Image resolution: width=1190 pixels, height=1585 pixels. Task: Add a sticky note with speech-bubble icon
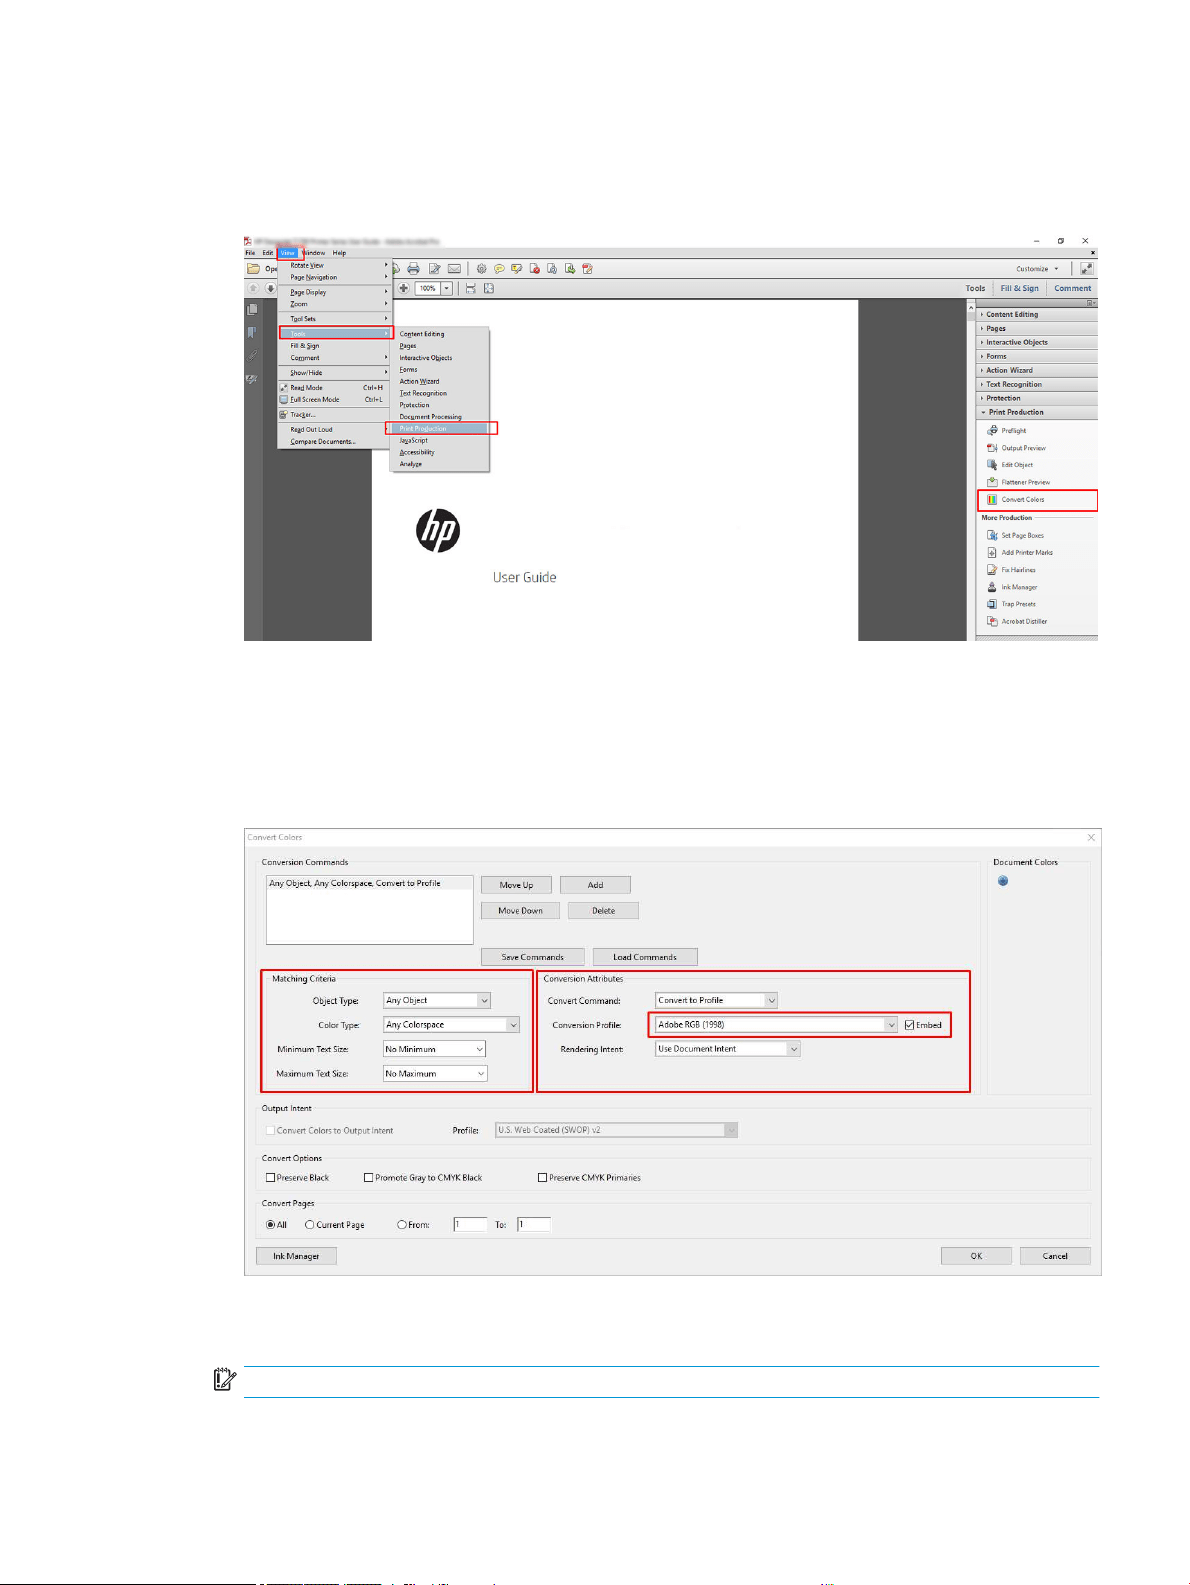(499, 269)
